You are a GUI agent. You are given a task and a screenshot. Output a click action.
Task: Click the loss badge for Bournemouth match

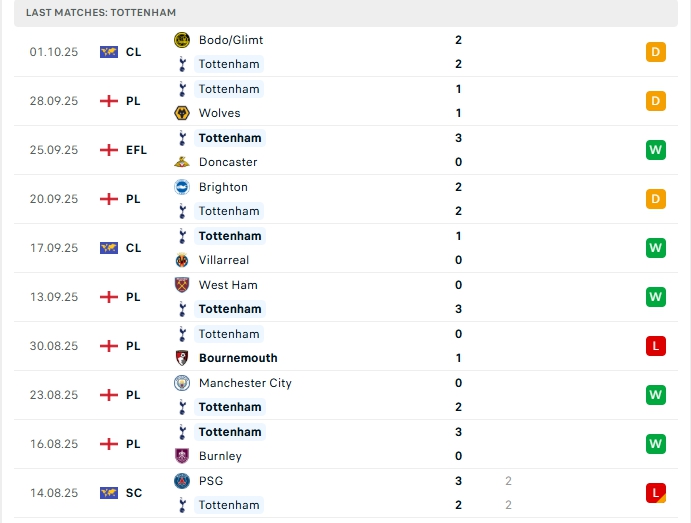coord(656,346)
